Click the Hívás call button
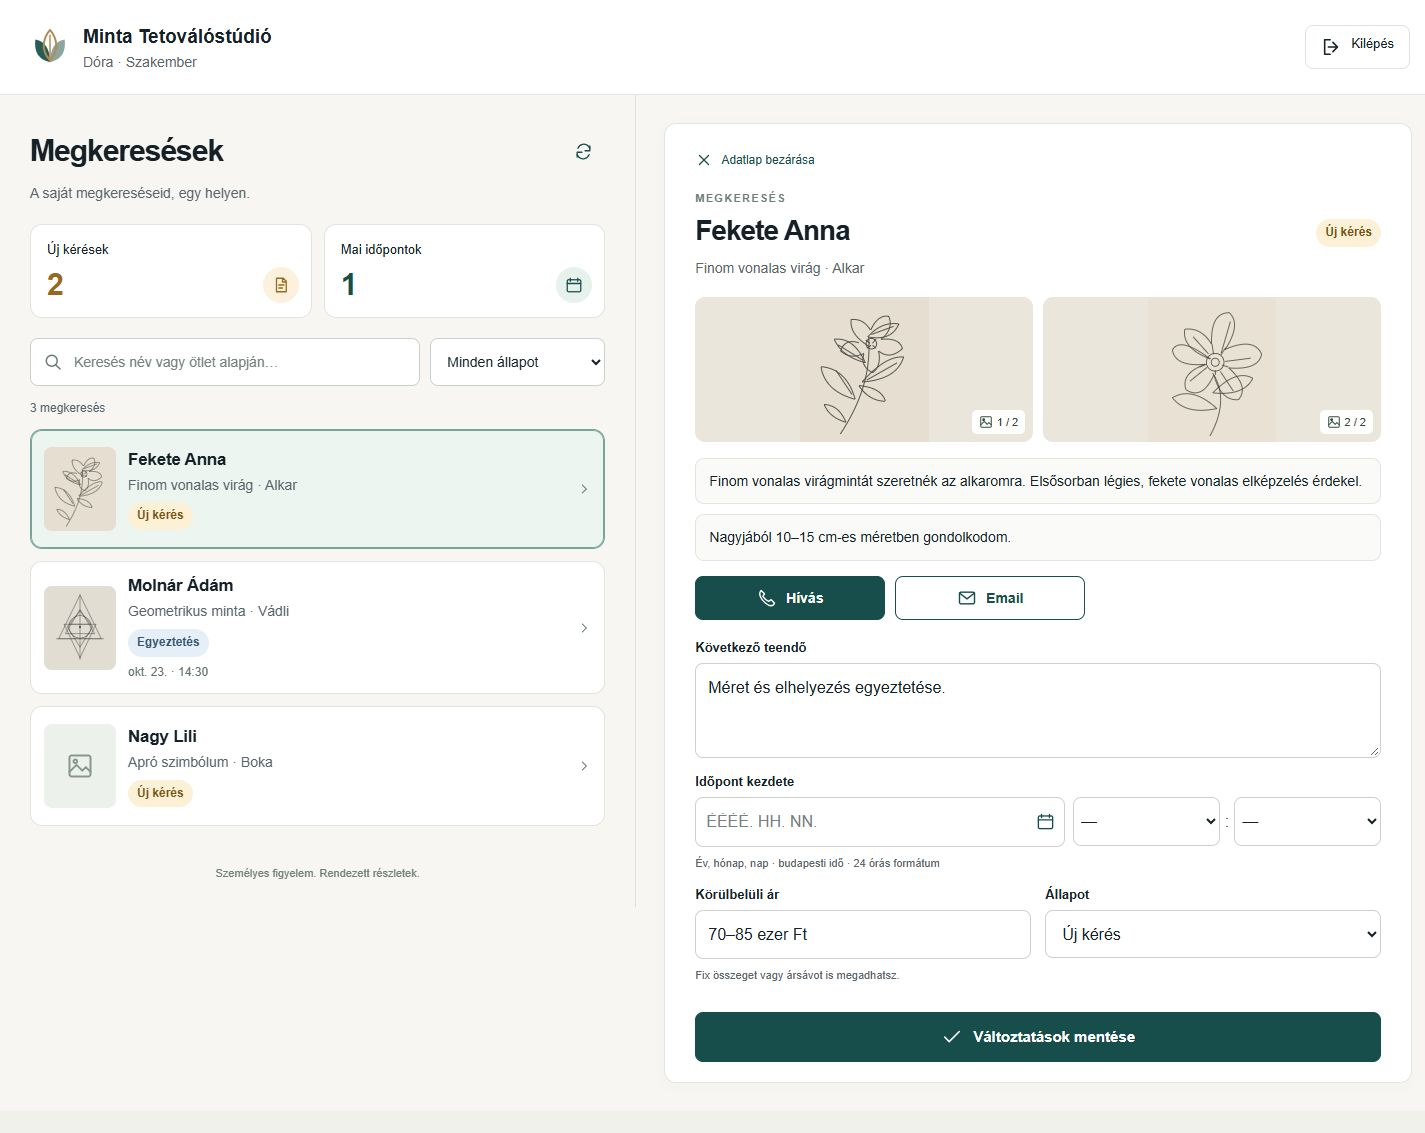Viewport: 1425px width, 1133px height. point(790,598)
